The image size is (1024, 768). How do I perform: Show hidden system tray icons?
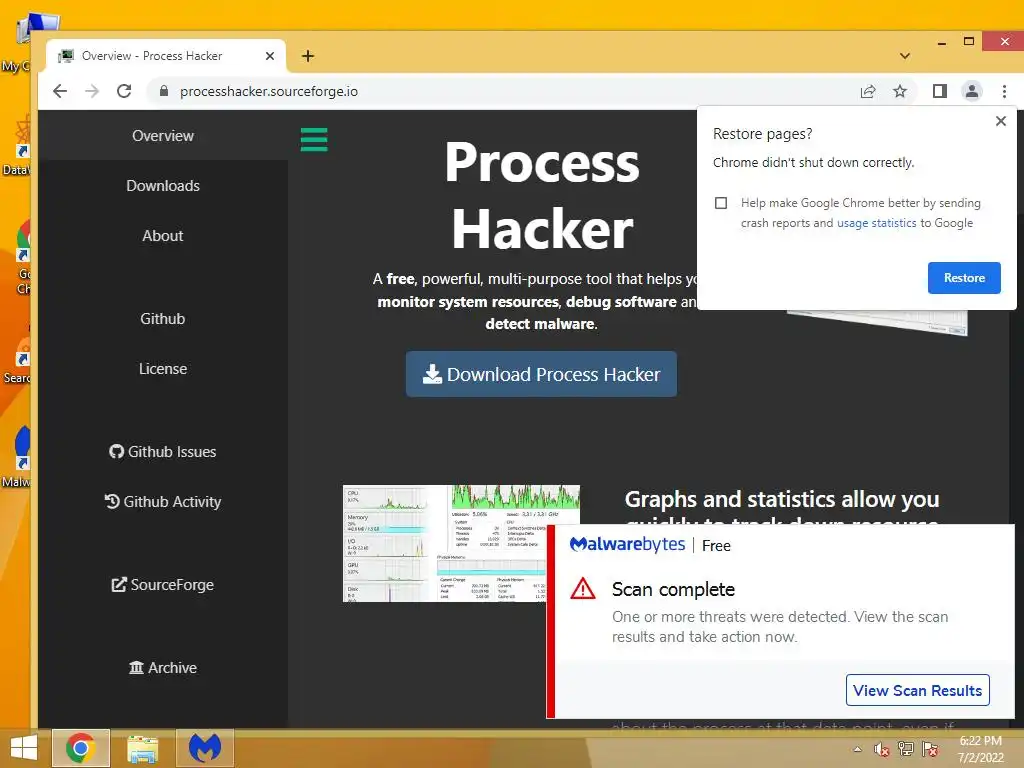pos(857,749)
